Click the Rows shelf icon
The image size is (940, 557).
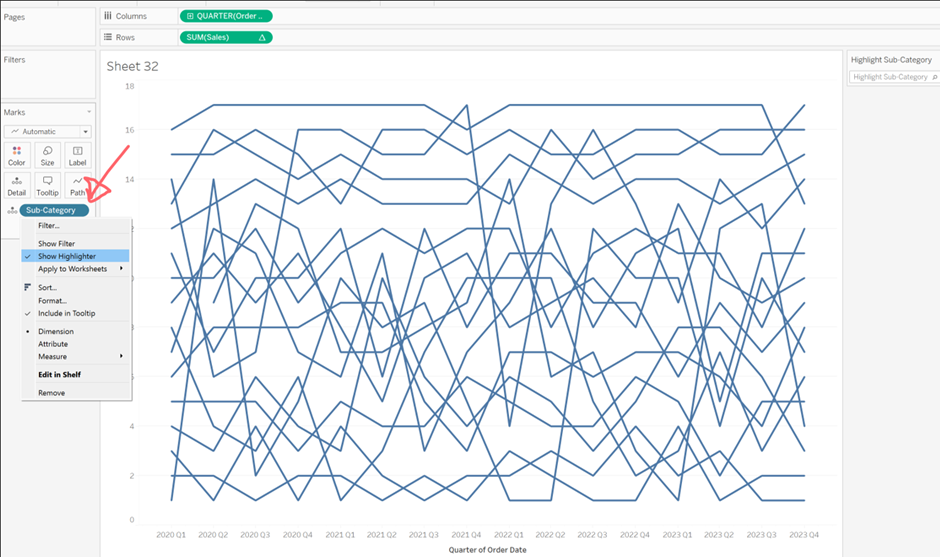point(108,37)
